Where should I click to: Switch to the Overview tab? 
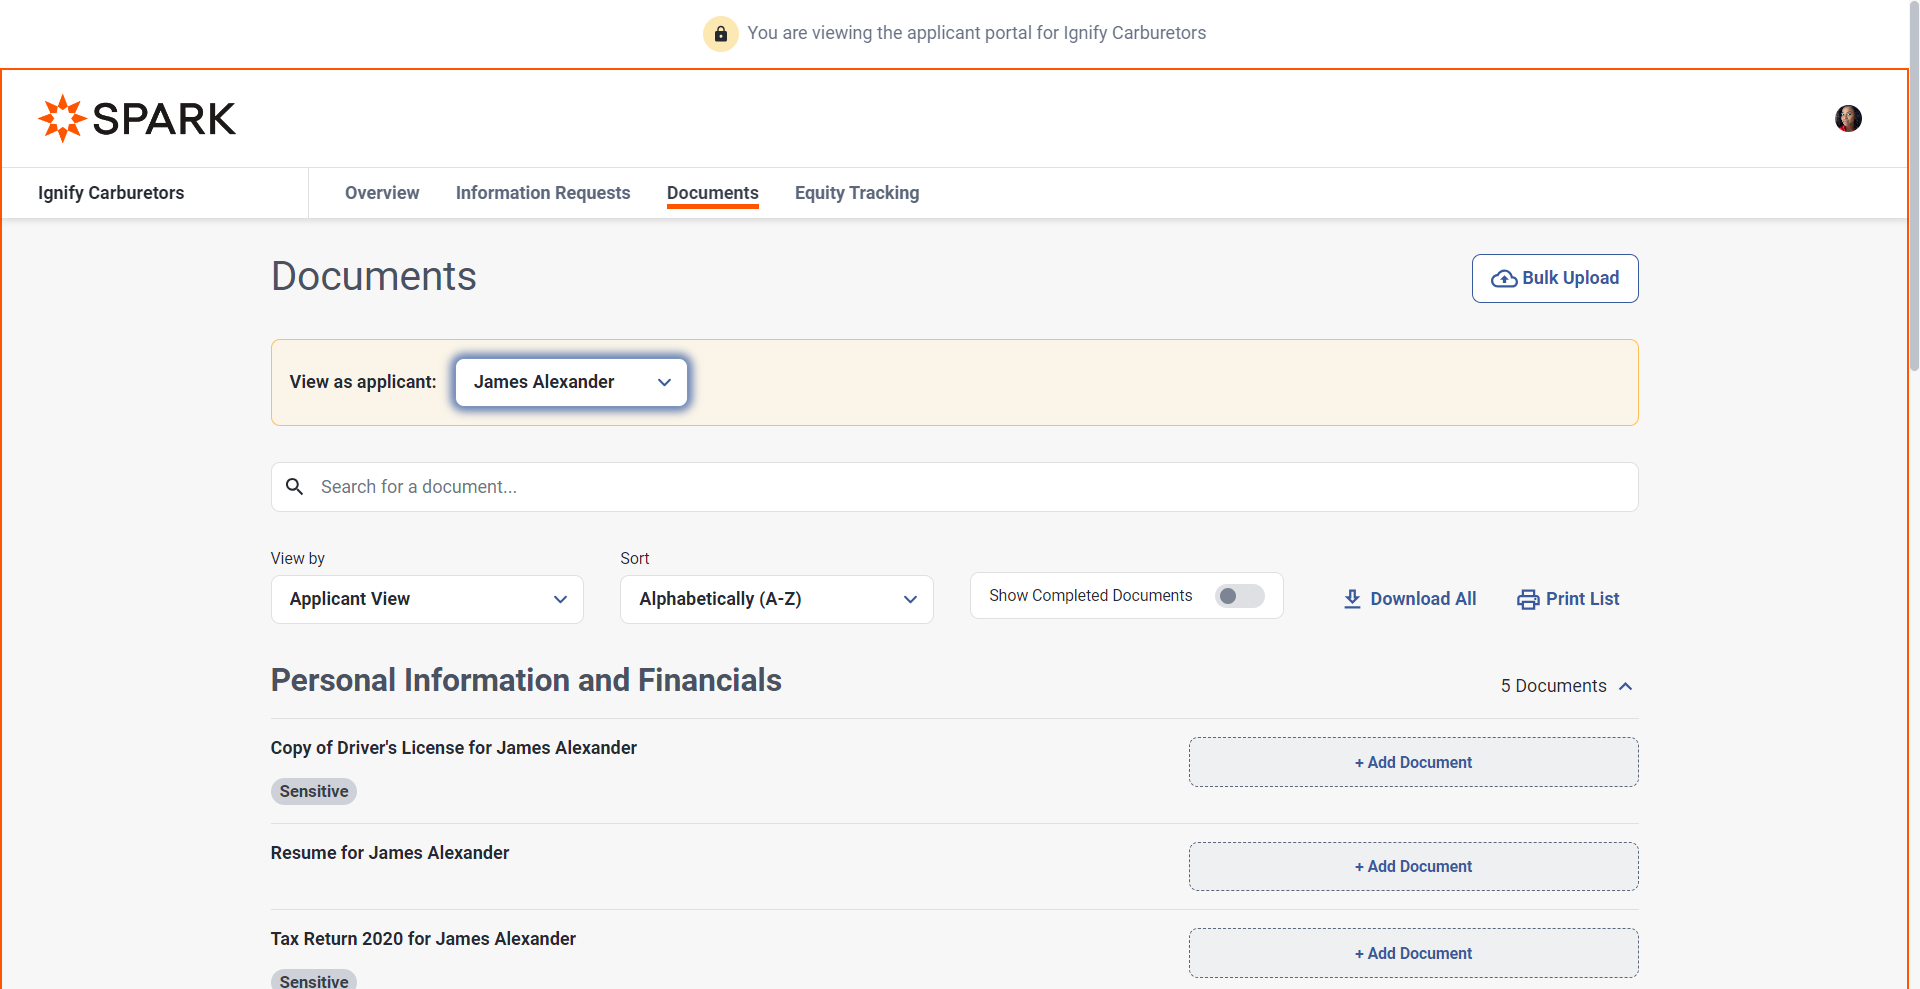[x=382, y=193]
